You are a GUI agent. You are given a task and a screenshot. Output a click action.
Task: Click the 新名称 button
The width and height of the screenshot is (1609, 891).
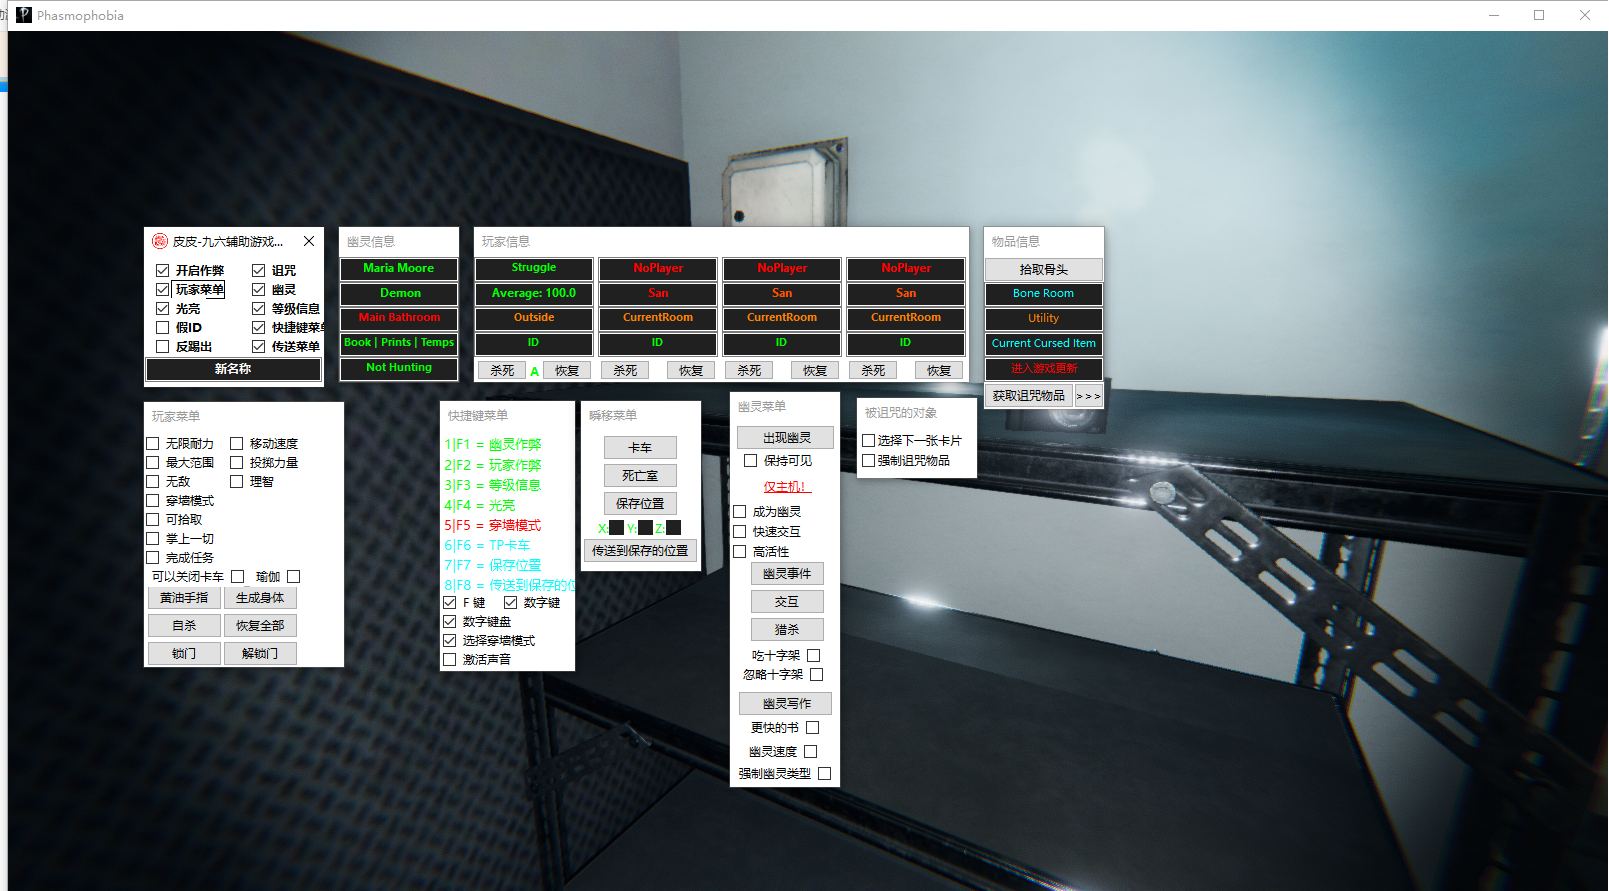coord(233,369)
